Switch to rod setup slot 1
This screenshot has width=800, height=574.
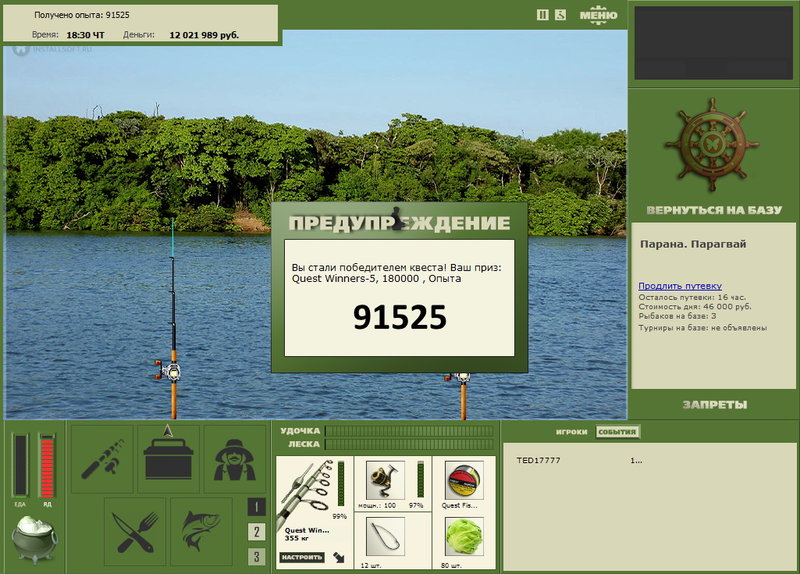(257, 507)
